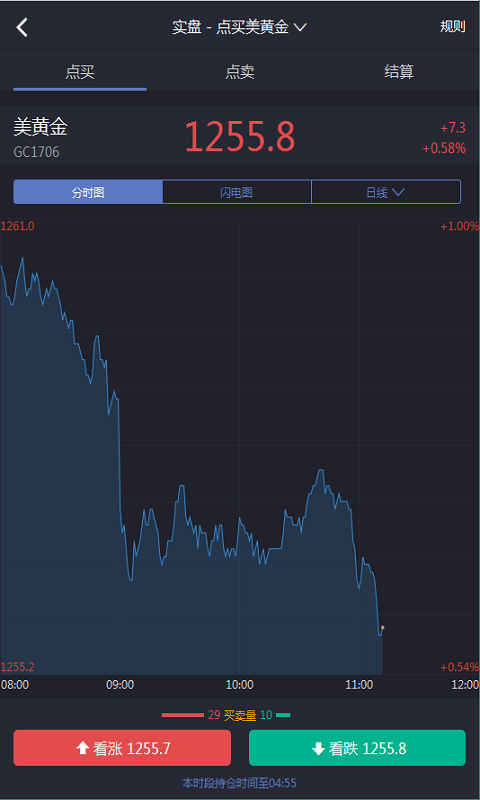480x800 pixels.
Task: Go back using the left arrow icon
Action: pyautogui.click(x=22, y=27)
